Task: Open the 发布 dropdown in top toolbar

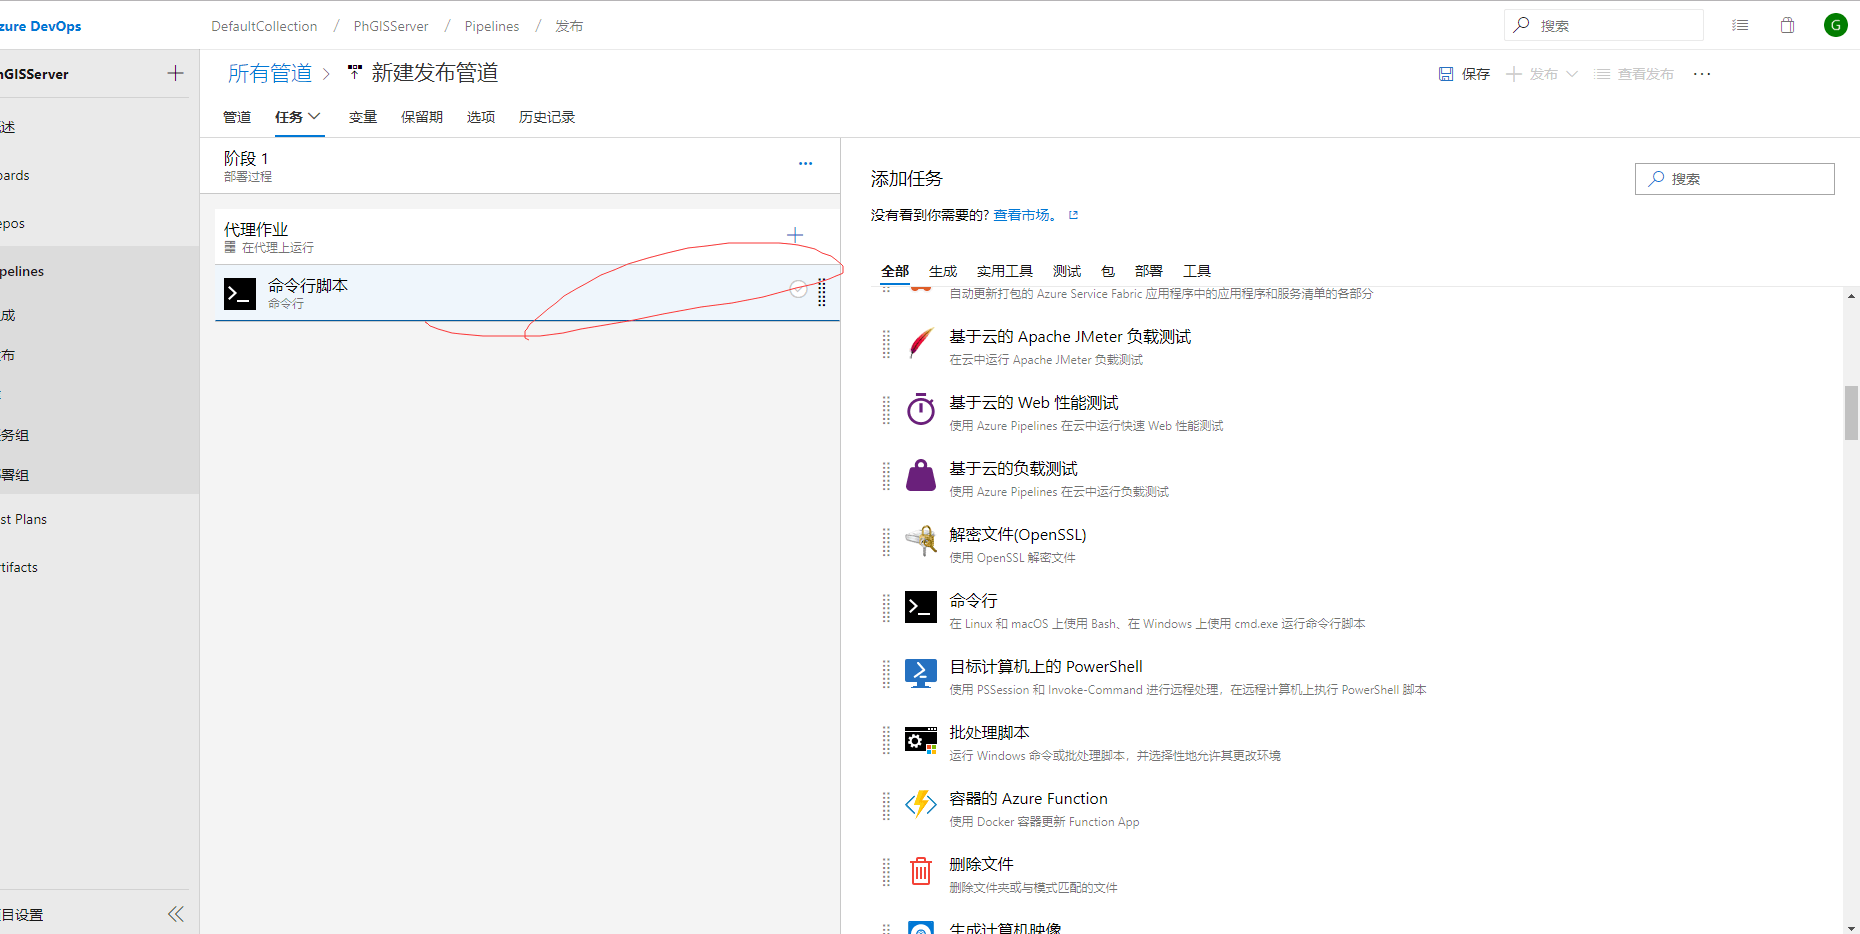Action: 1572,74
